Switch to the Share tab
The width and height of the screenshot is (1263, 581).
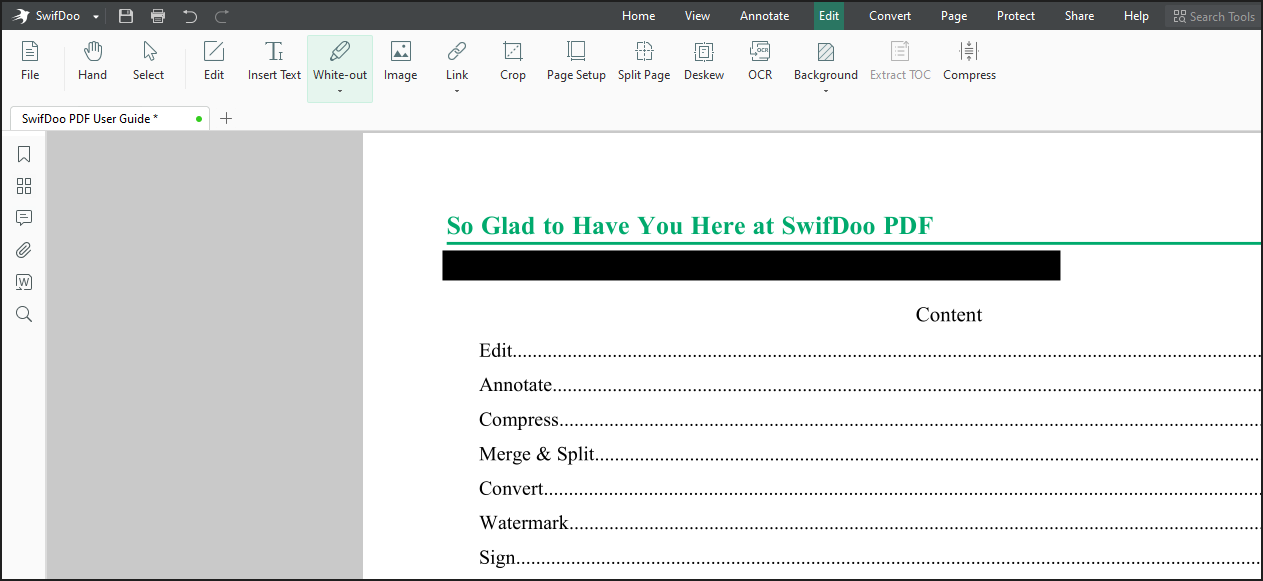coord(1079,16)
